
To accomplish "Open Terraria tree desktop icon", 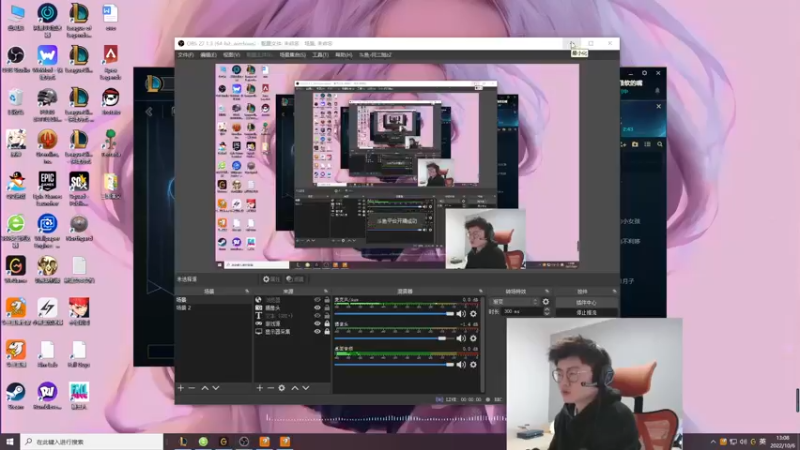I will (110, 143).
